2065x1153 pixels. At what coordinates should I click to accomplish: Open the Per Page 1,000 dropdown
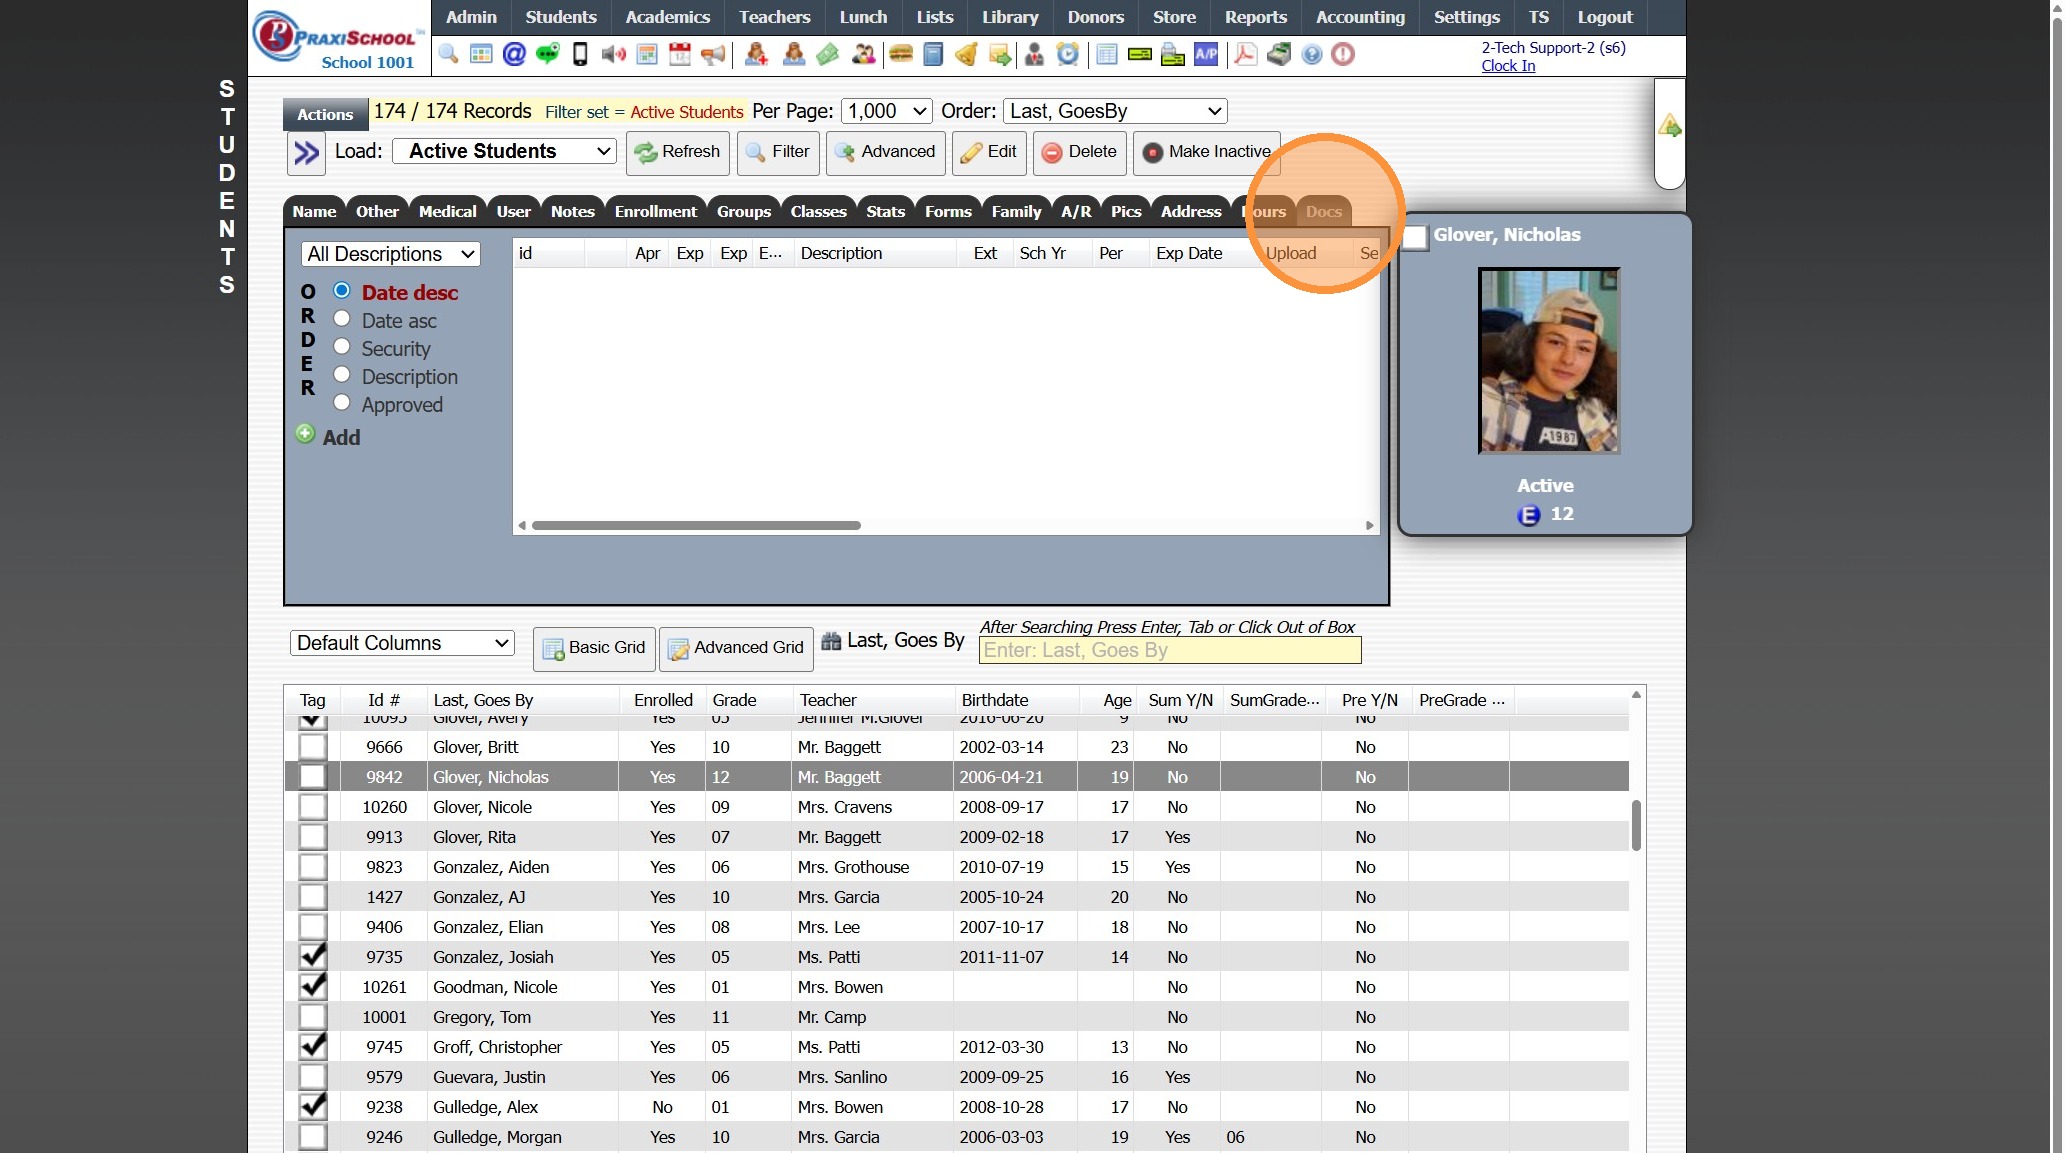886,111
